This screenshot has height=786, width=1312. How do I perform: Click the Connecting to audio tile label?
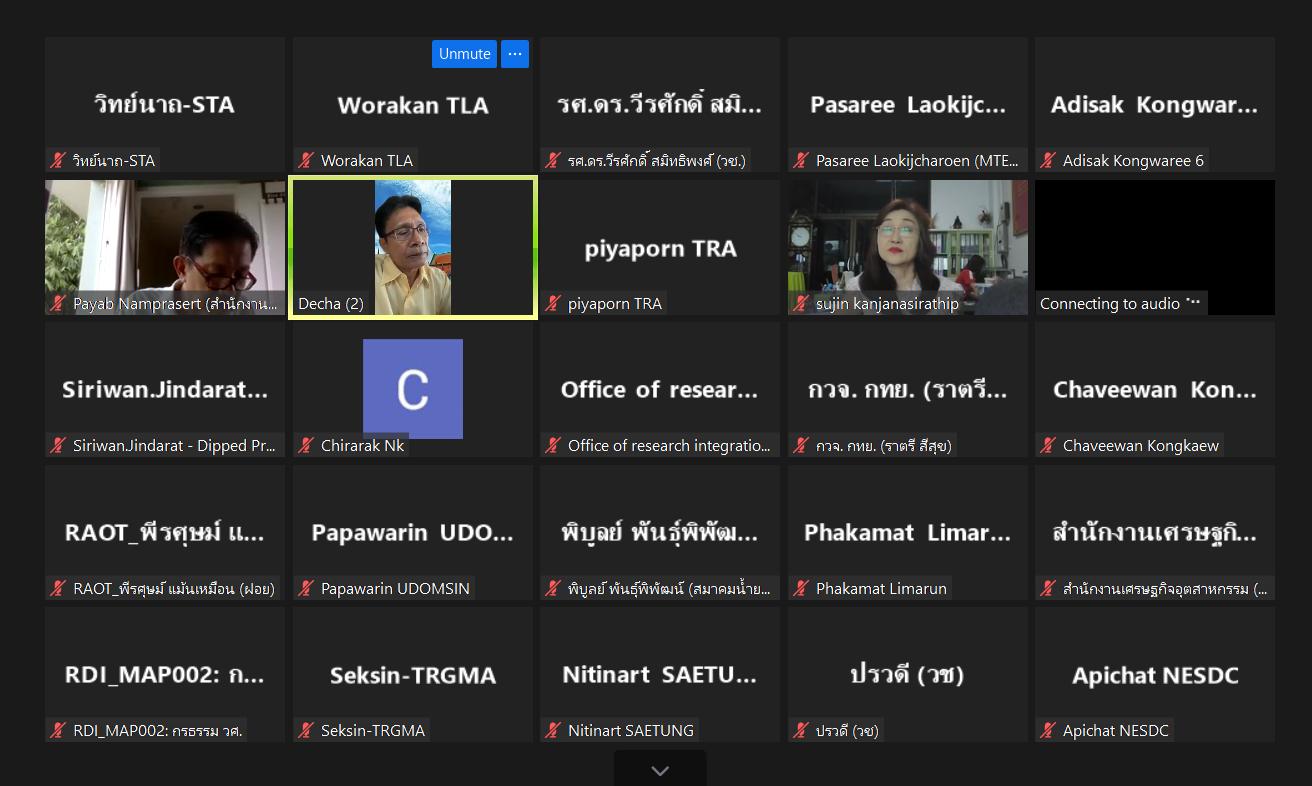tap(1120, 303)
